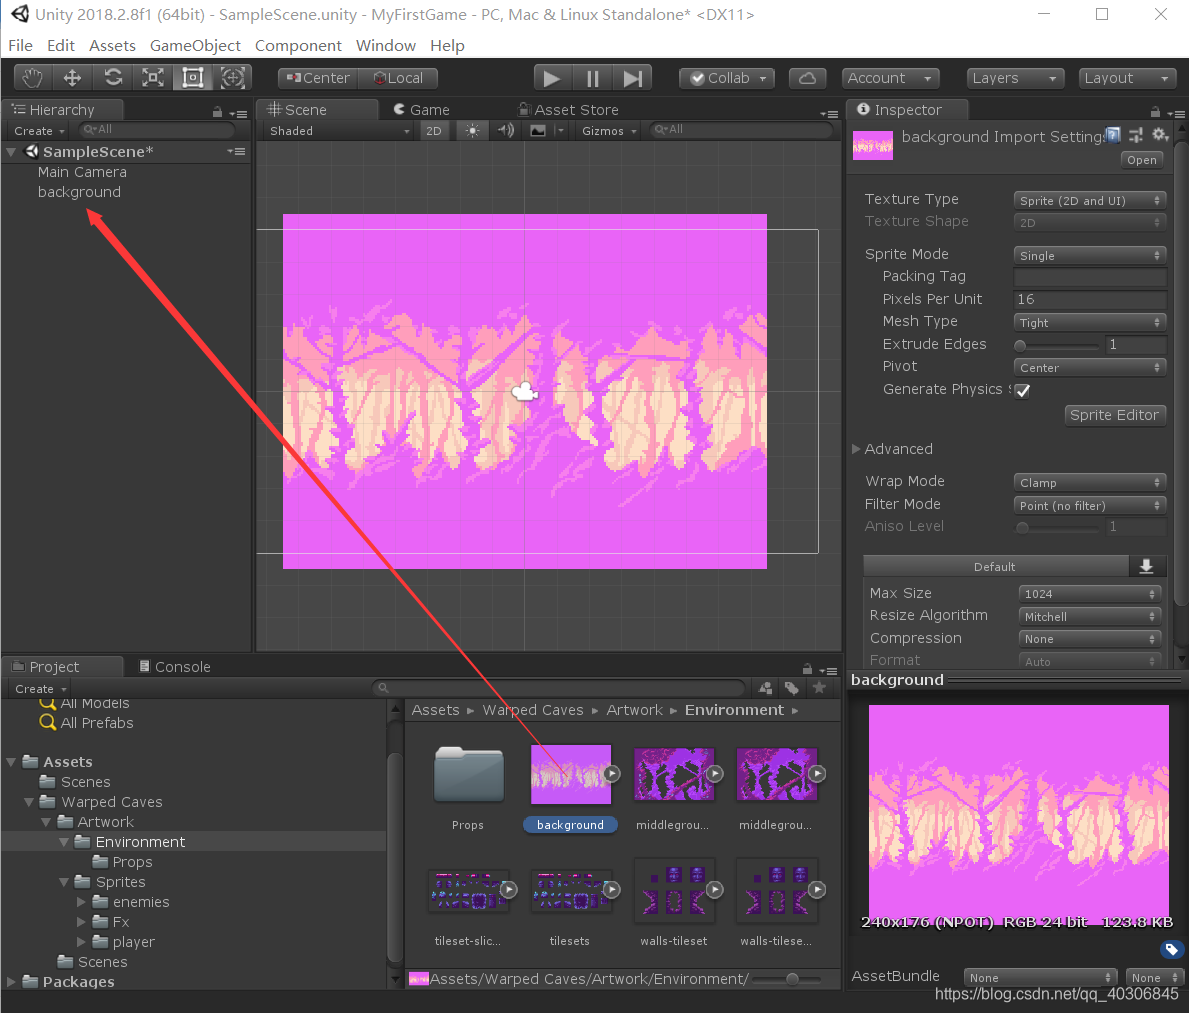Switch to the Asset Store tab

569,110
